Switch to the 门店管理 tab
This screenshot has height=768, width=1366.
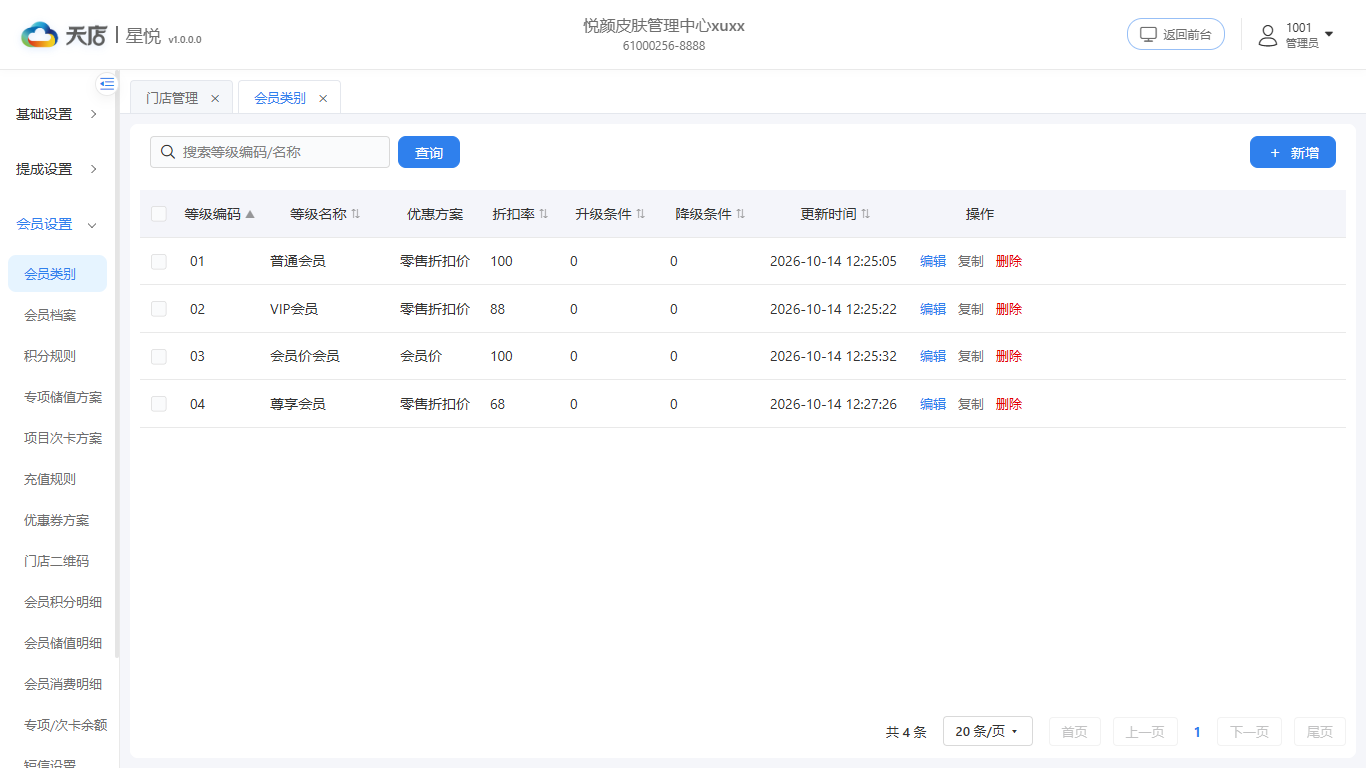click(x=172, y=98)
